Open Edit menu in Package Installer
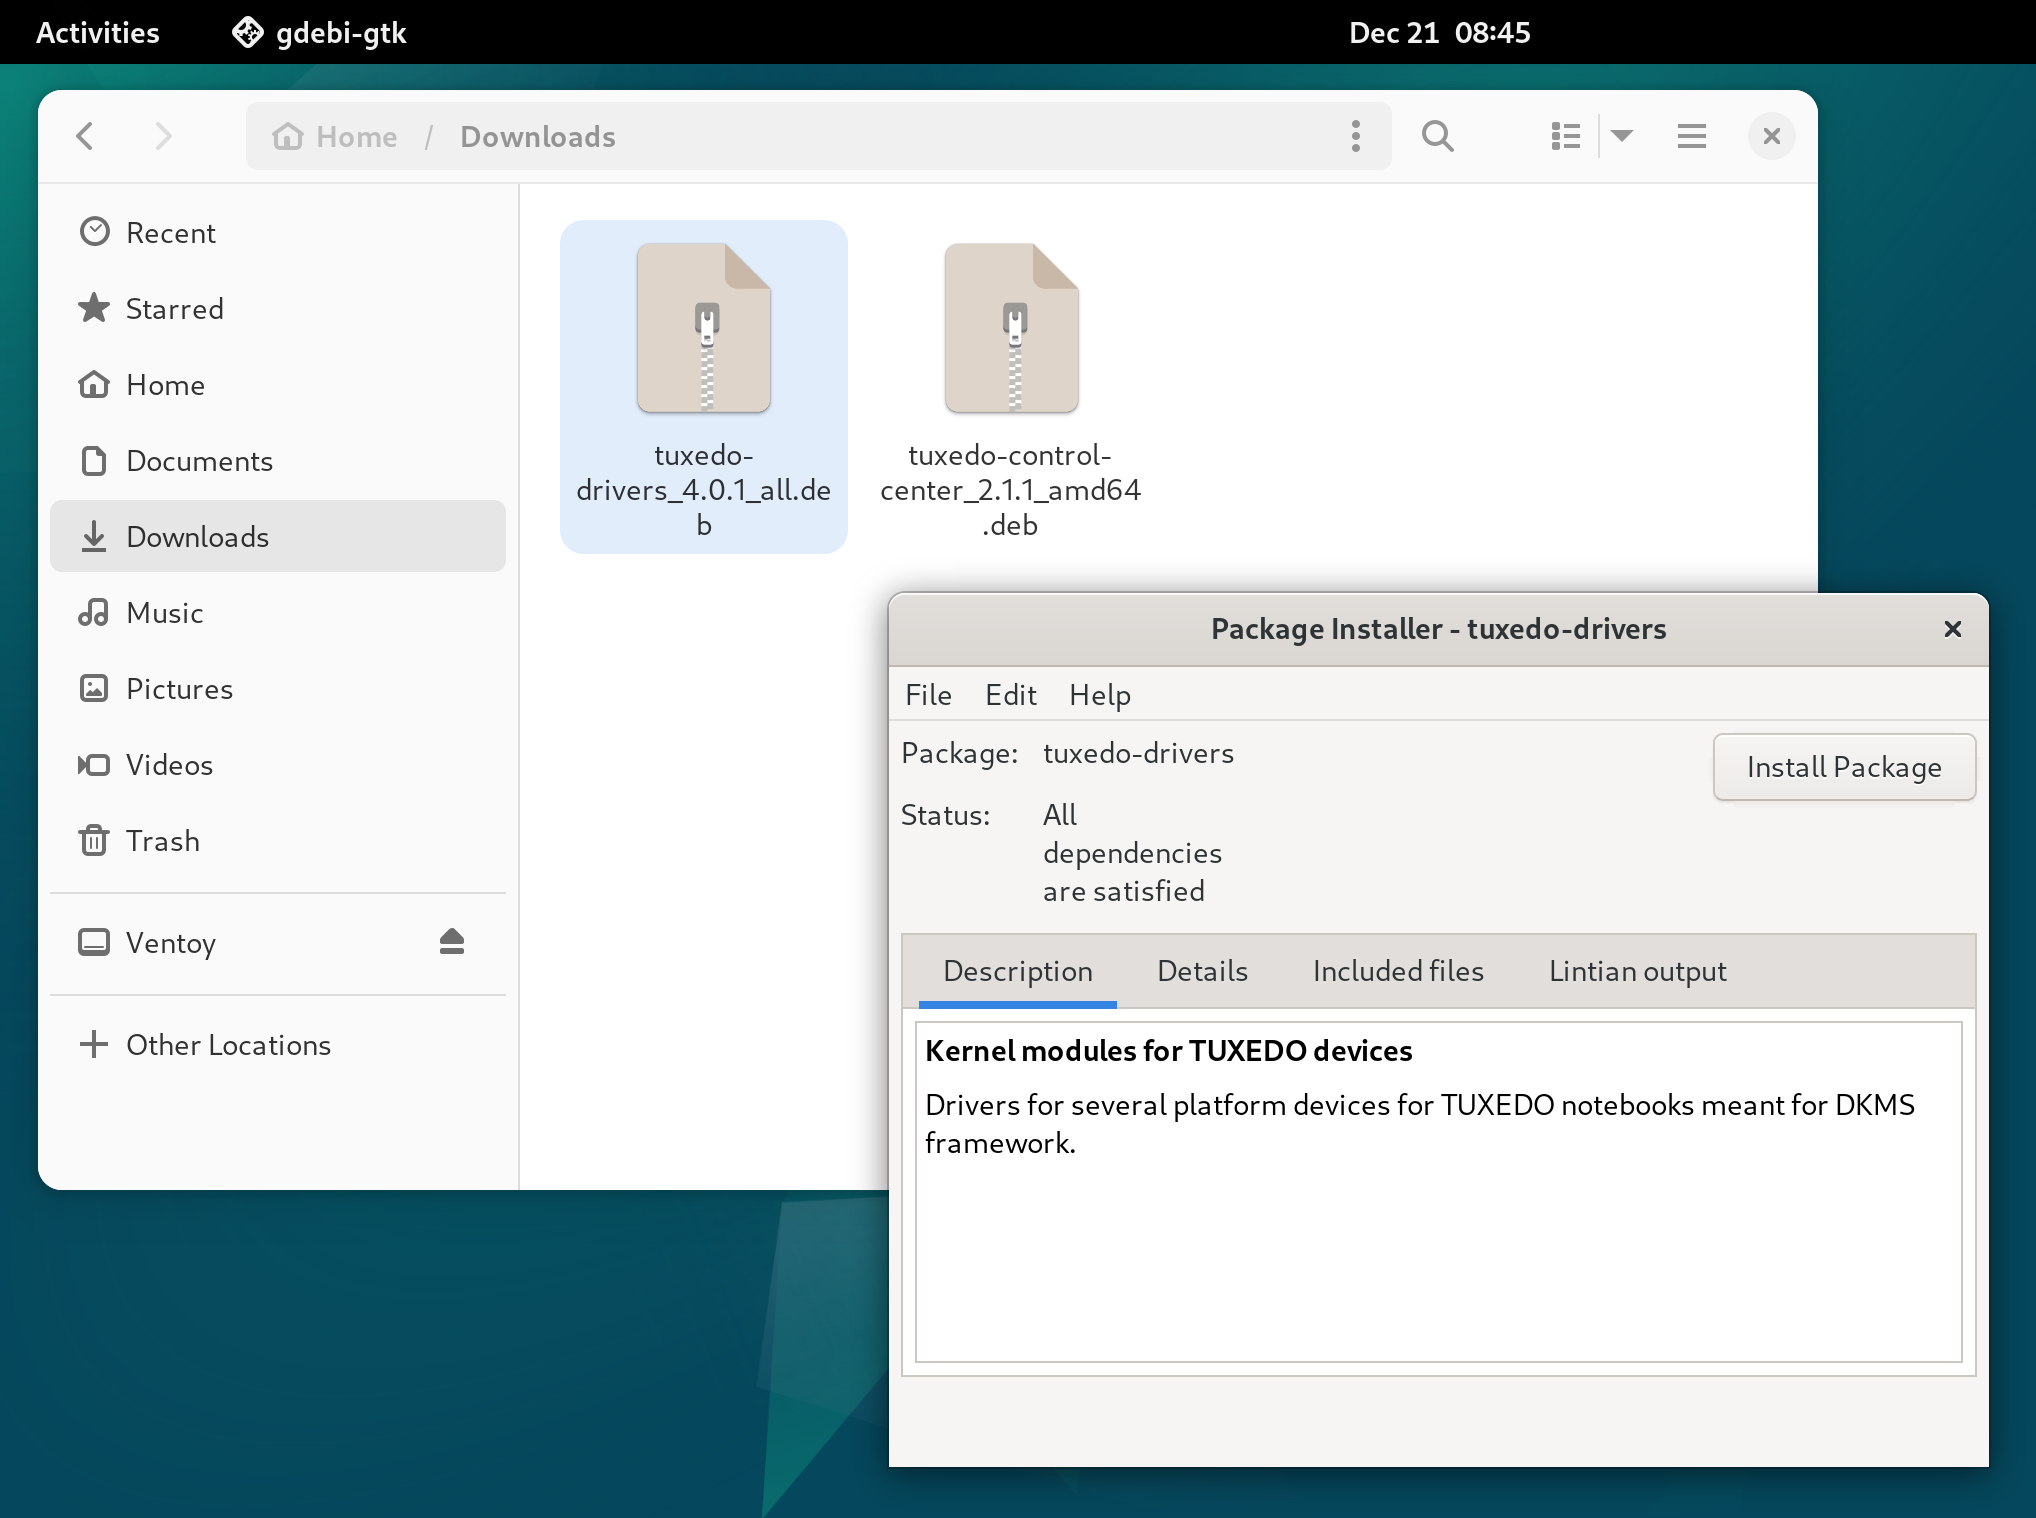Screen dimensions: 2036x1518 click(1011, 695)
